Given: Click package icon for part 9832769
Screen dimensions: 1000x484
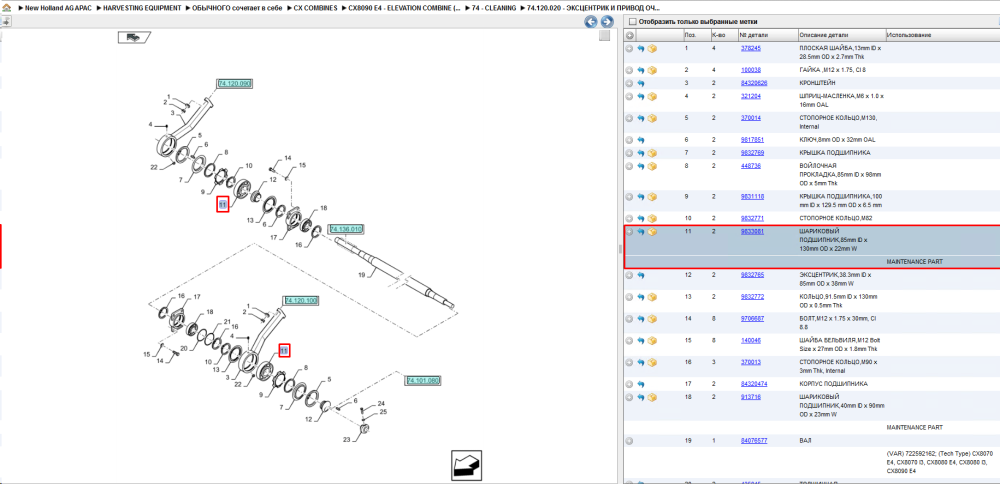Looking at the screenshot, I should click(x=652, y=153).
